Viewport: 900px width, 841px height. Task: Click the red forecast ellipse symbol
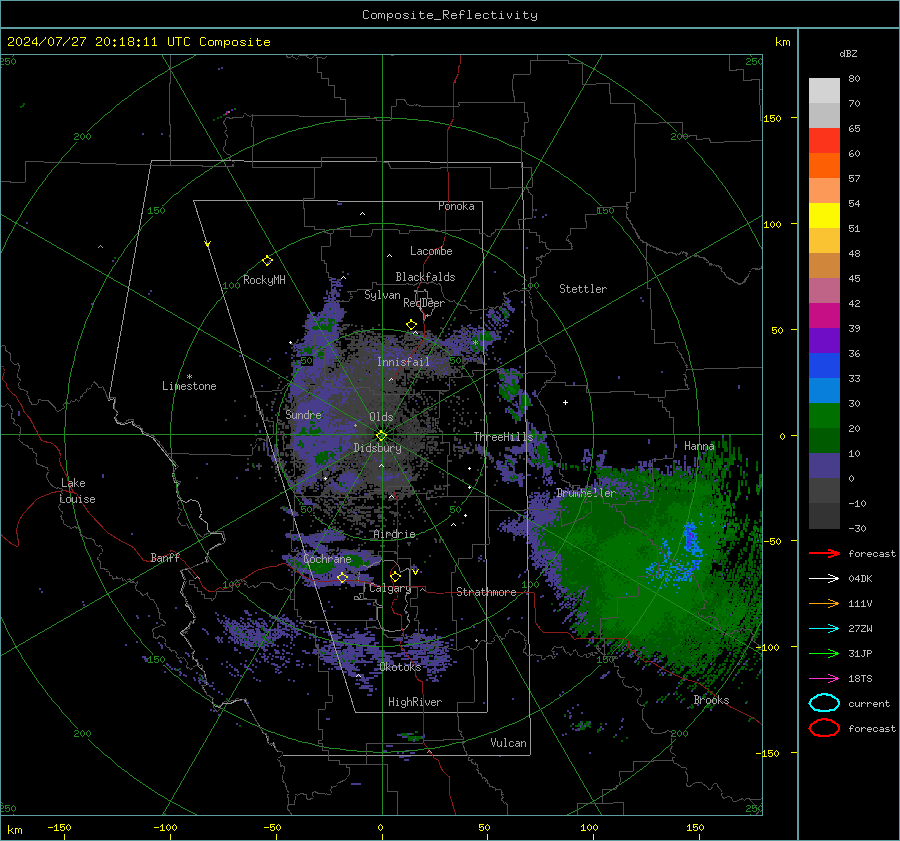point(824,728)
